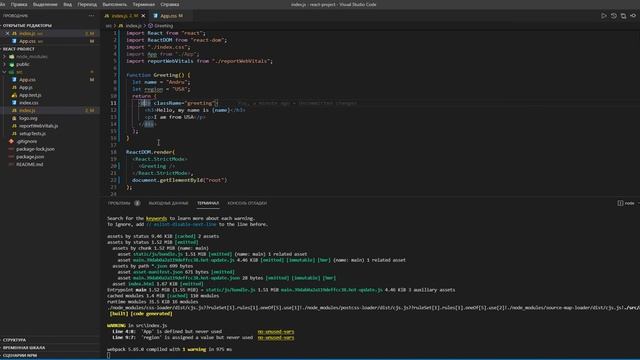The width and height of the screenshot is (640, 360).
Task: Open setupTests.js in the file tree
Action: click(32, 133)
